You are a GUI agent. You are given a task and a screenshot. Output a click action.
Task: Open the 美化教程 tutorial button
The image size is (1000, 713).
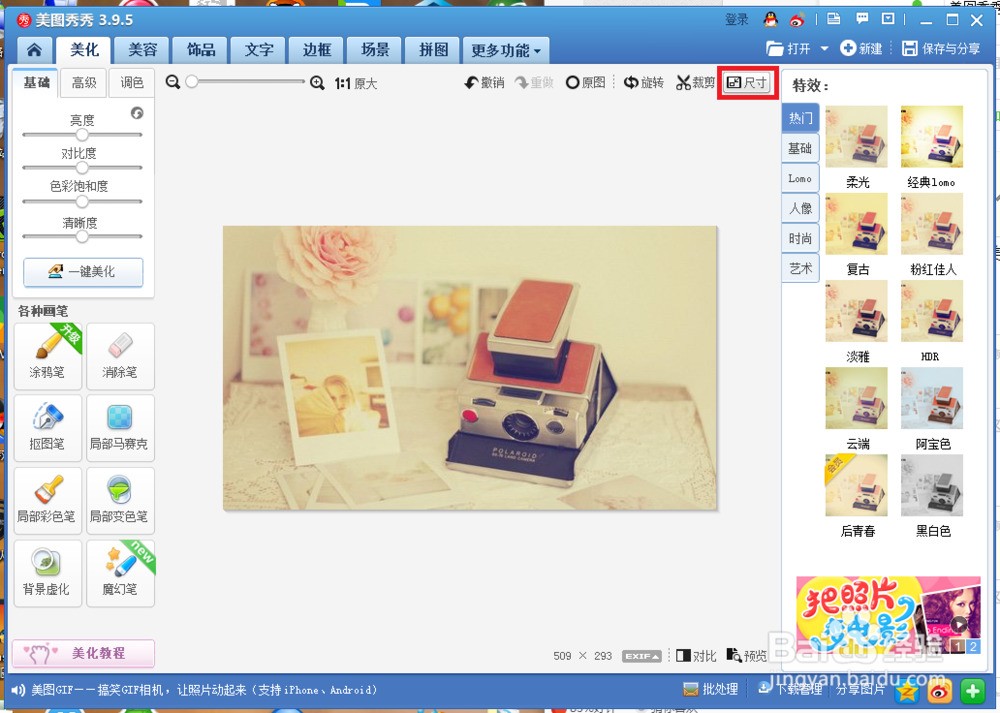point(83,654)
